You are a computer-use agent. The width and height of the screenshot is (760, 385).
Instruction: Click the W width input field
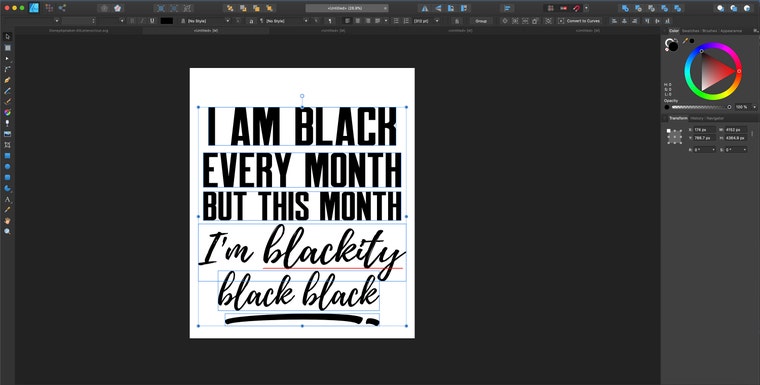pyautogui.click(x=736, y=130)
